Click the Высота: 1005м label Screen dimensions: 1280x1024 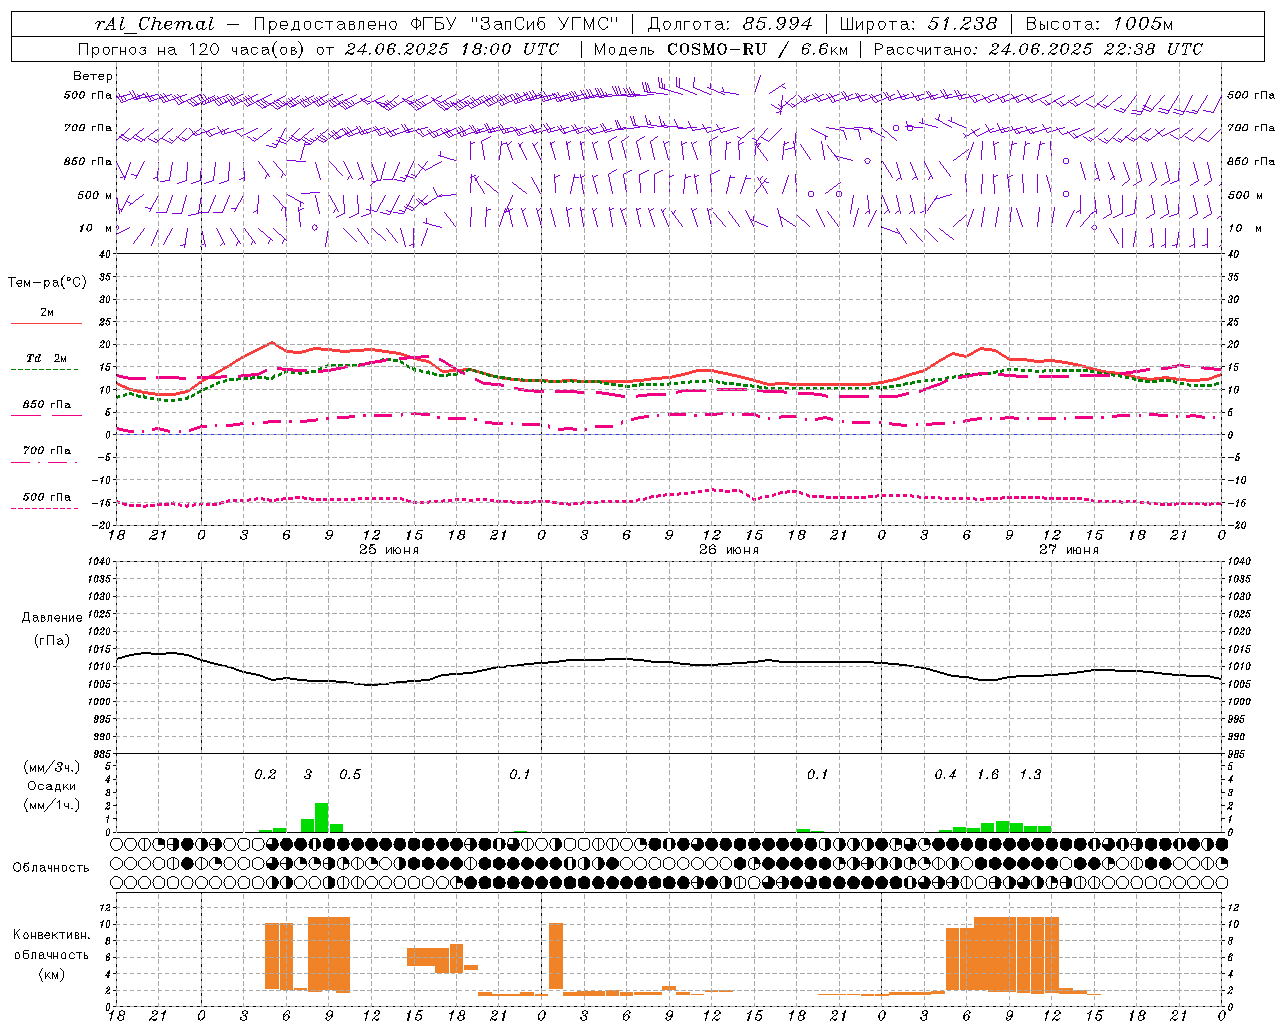click(1099, 24)
